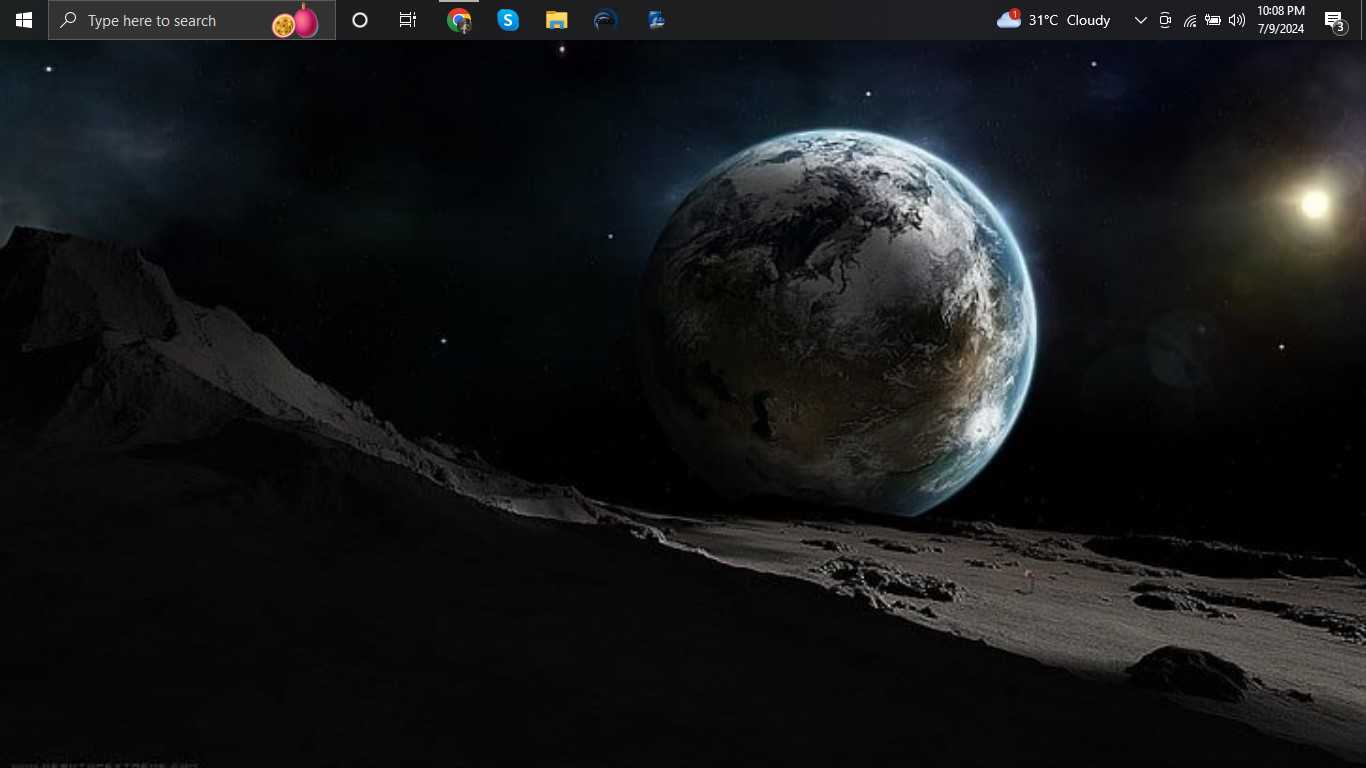The image size is (1366, 768).
Task: Open the passion fruit search highlight
Action: point(296,21)
